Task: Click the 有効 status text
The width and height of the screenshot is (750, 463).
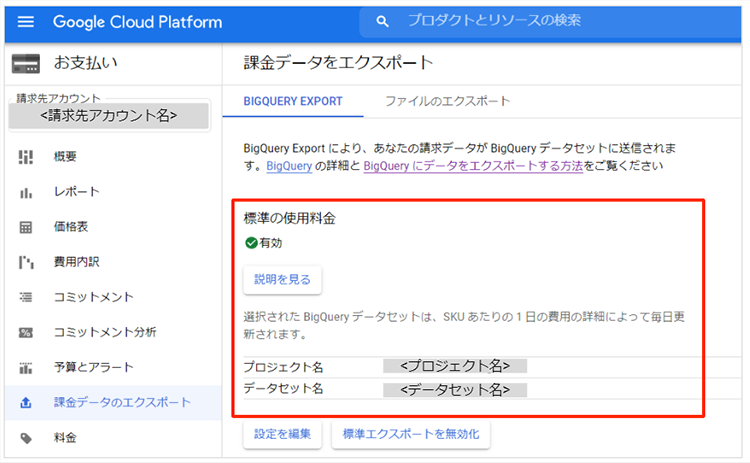Action: [x=271, y=243]
